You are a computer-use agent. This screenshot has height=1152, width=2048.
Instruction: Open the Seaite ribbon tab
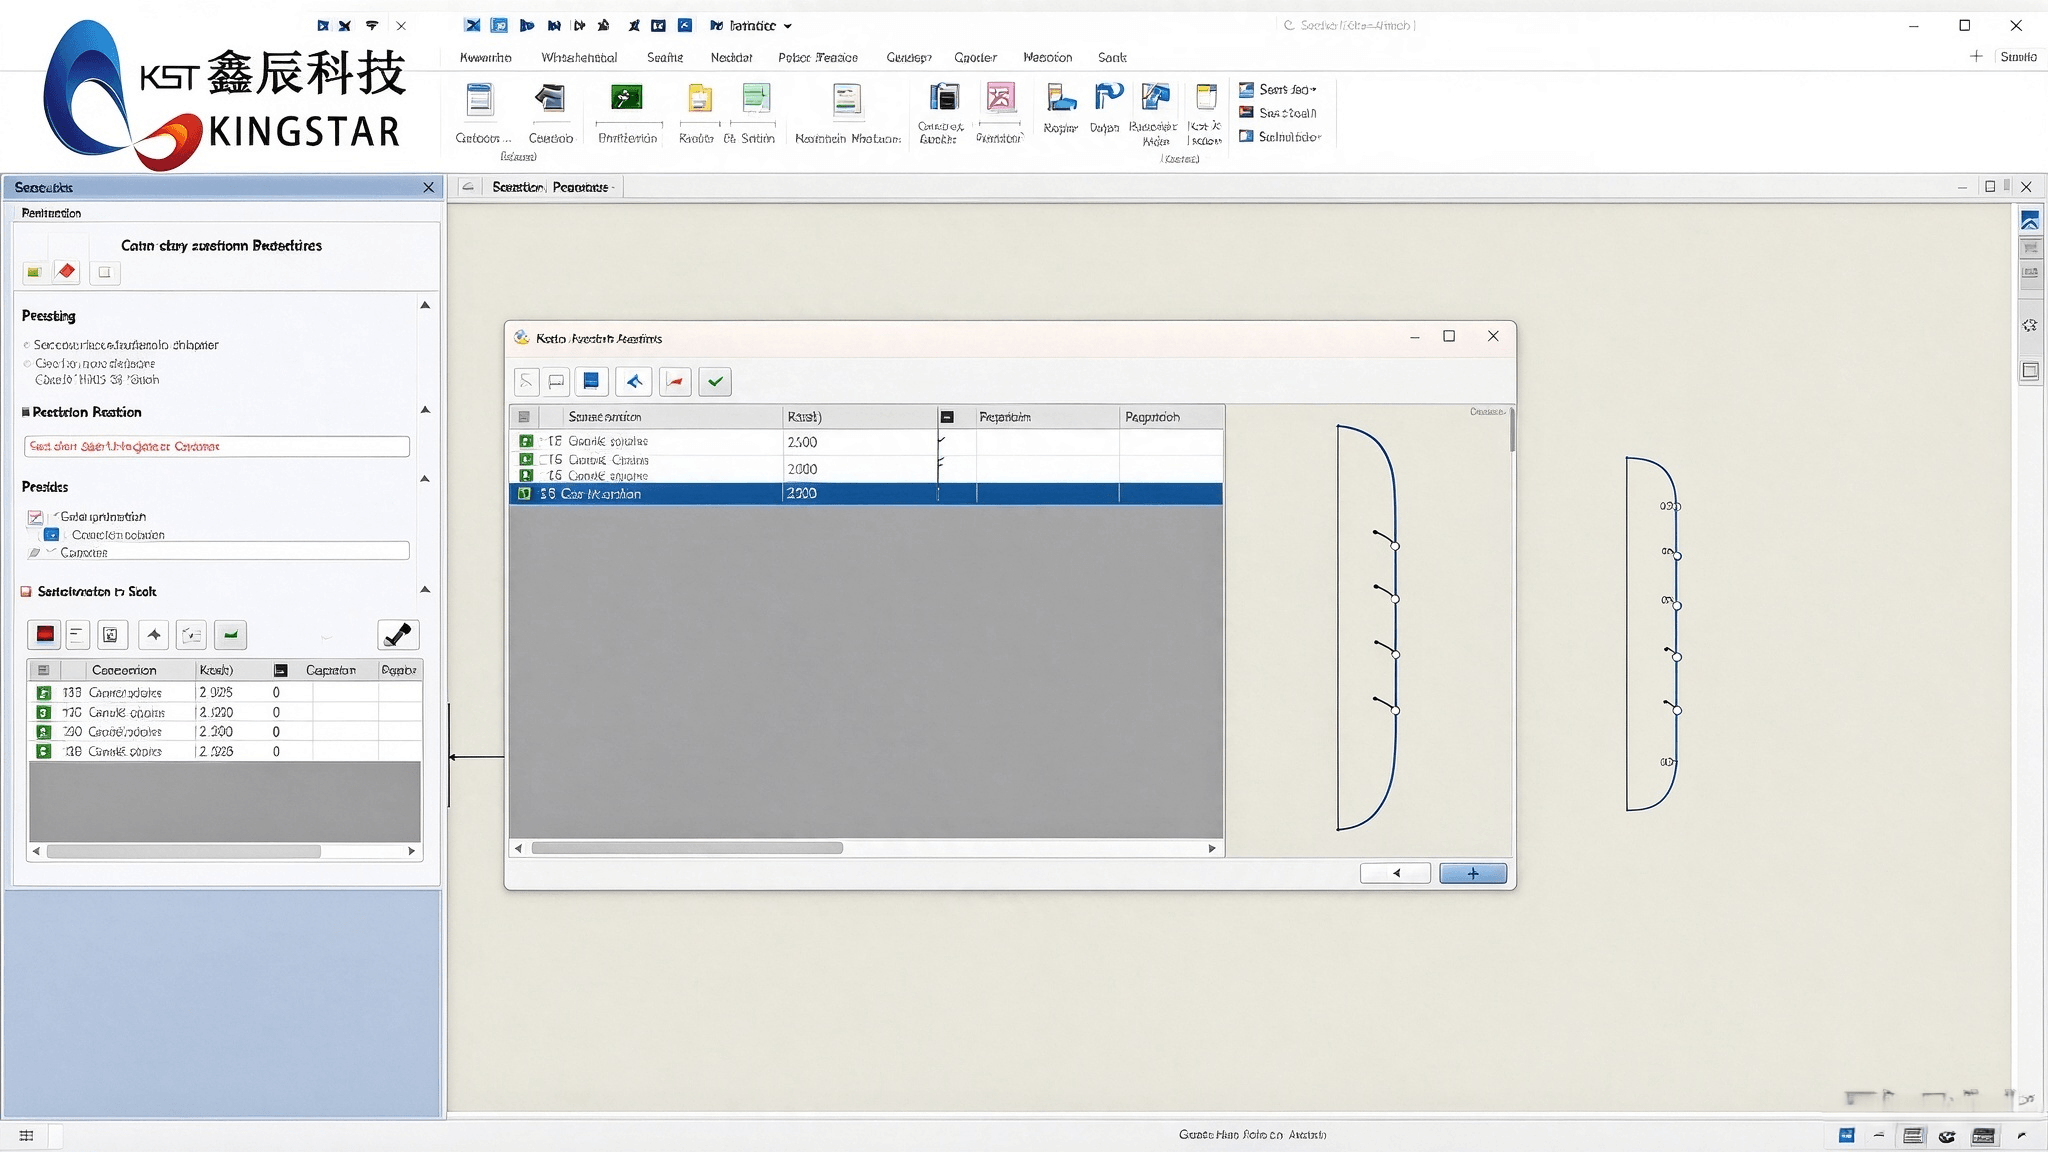tap(665, 57)
